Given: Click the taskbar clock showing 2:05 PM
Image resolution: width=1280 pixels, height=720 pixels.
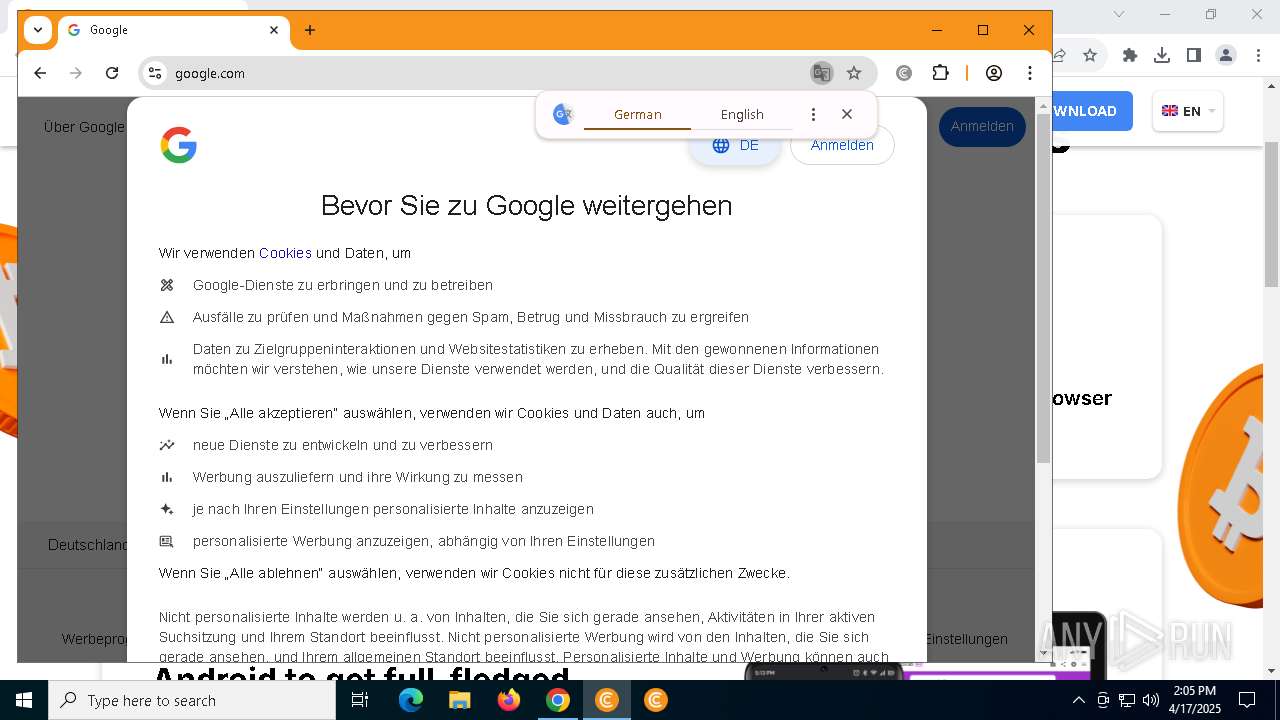Looking at the screenshot, I should coord(1195,700).
